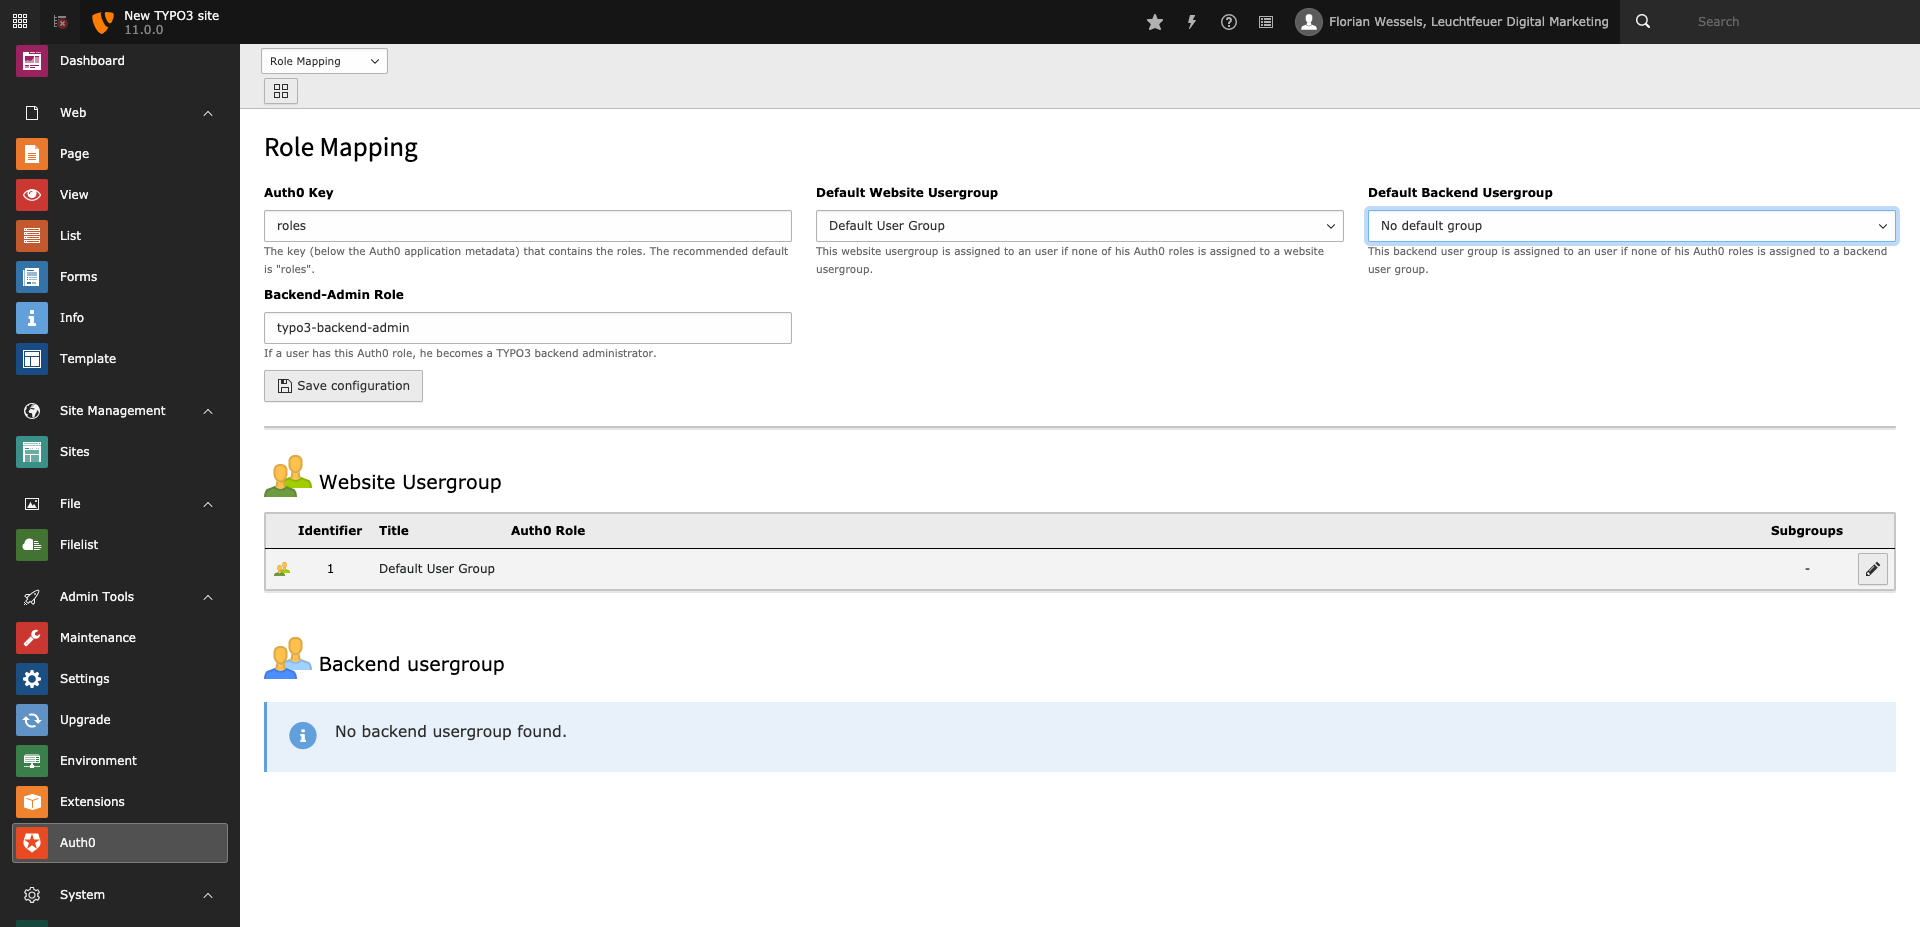Screen dimensions: 1920x927
Task: Open the Default Backend Usergroup dropdown
Action: point(1631,225)
